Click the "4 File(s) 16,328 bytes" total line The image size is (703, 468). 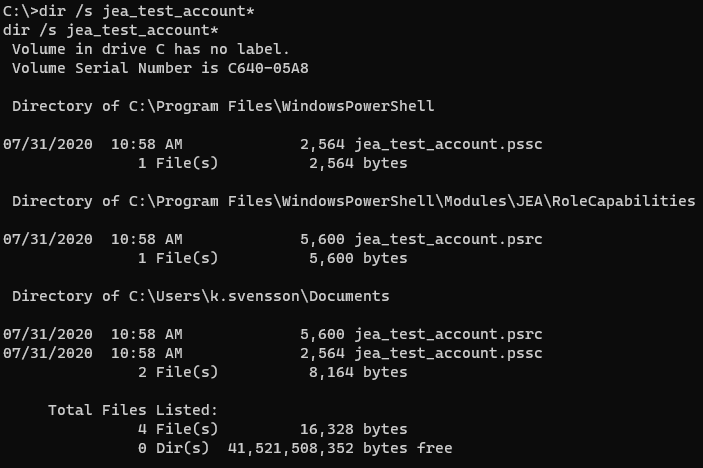(x=270, y=429)
